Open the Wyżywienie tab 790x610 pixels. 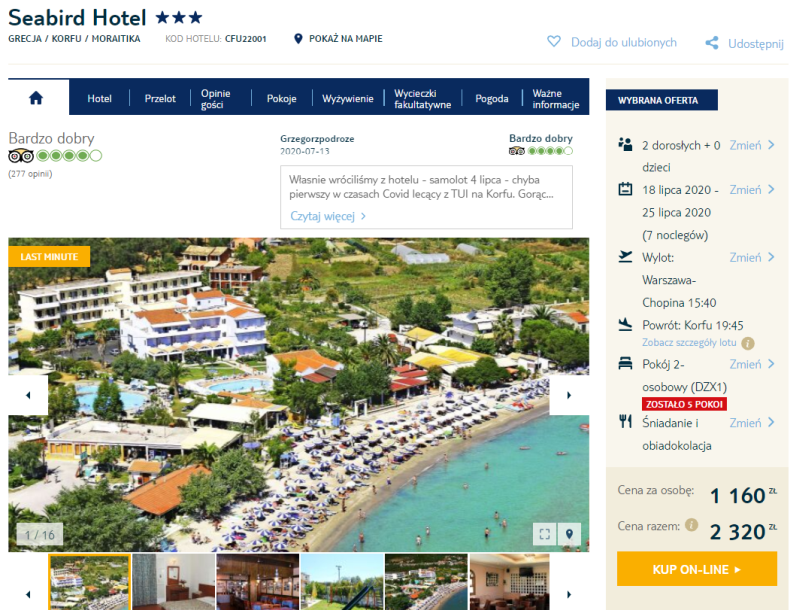348,99
